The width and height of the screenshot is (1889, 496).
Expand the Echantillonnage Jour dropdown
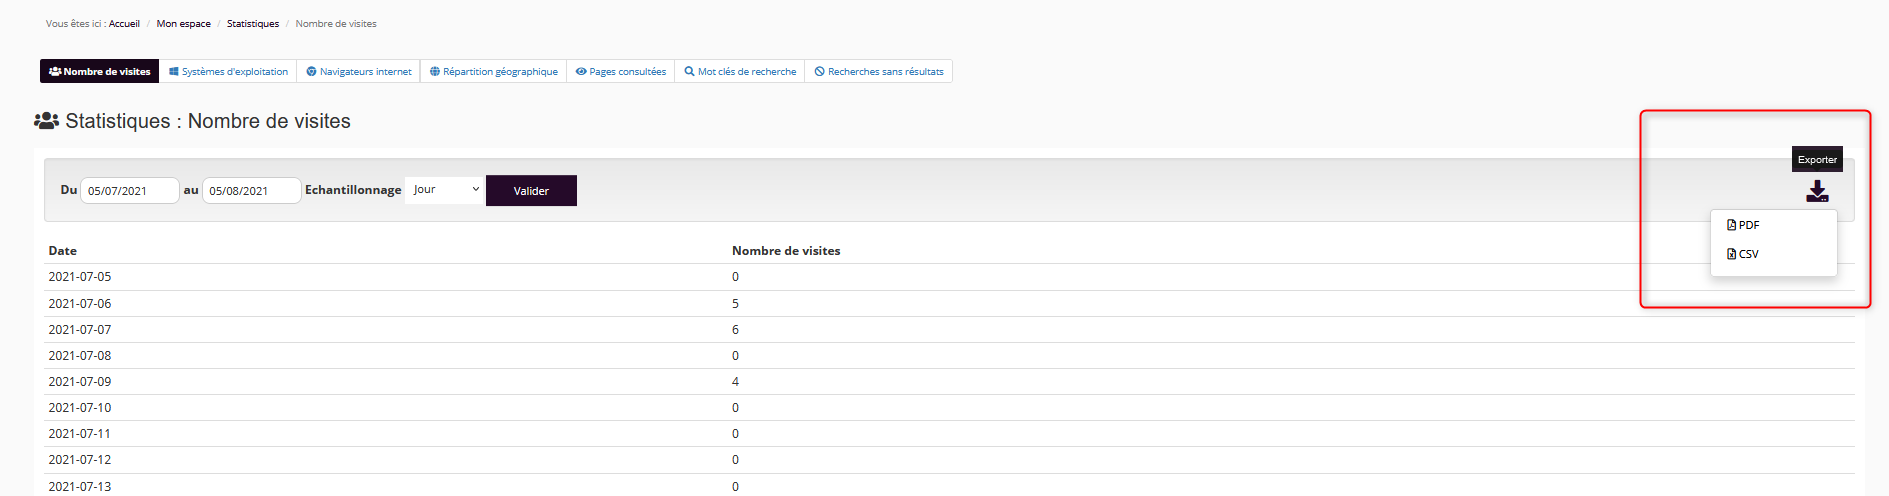(445, 190)
